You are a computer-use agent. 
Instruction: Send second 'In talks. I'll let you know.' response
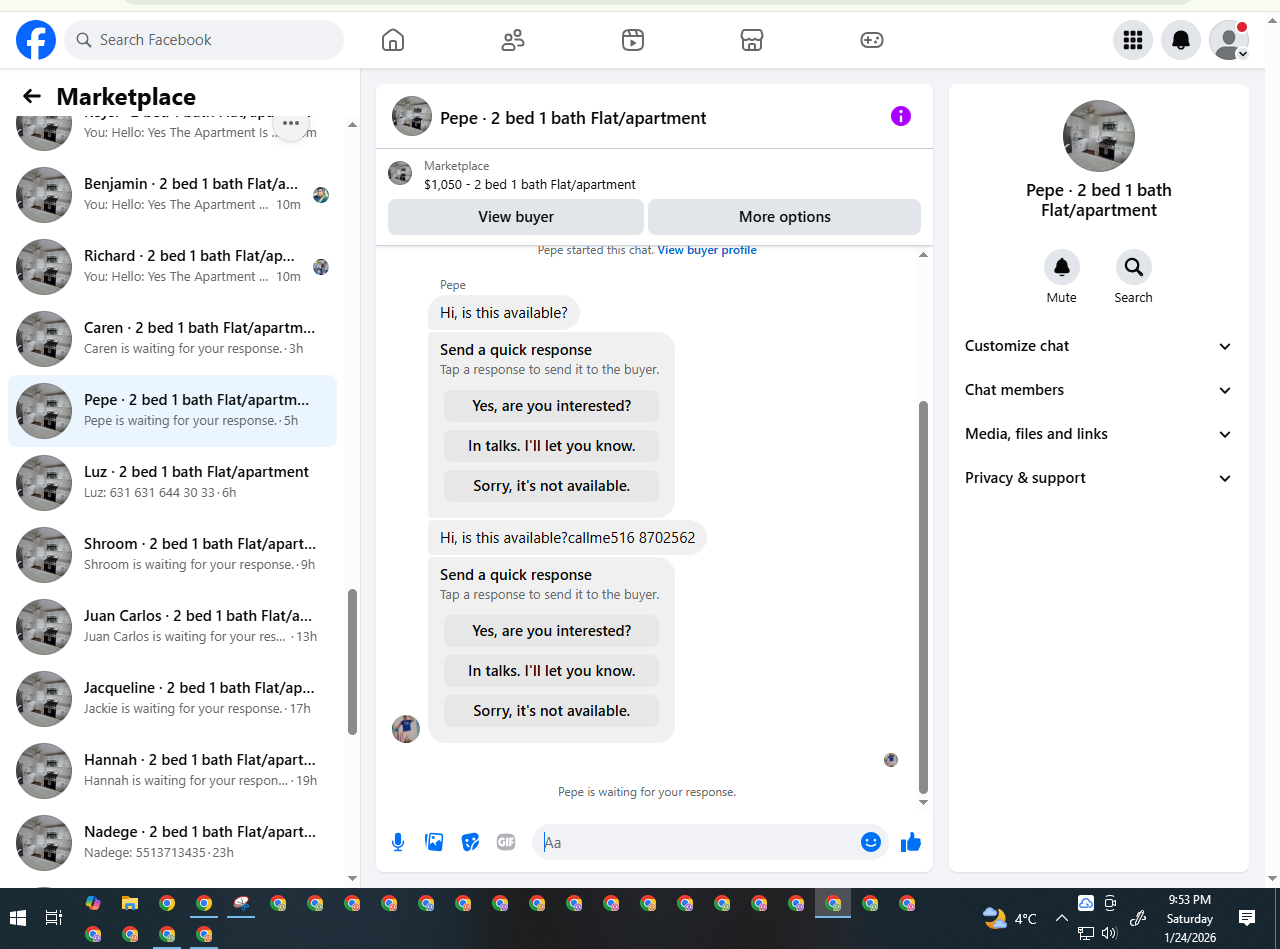click(x=552, y=671)
